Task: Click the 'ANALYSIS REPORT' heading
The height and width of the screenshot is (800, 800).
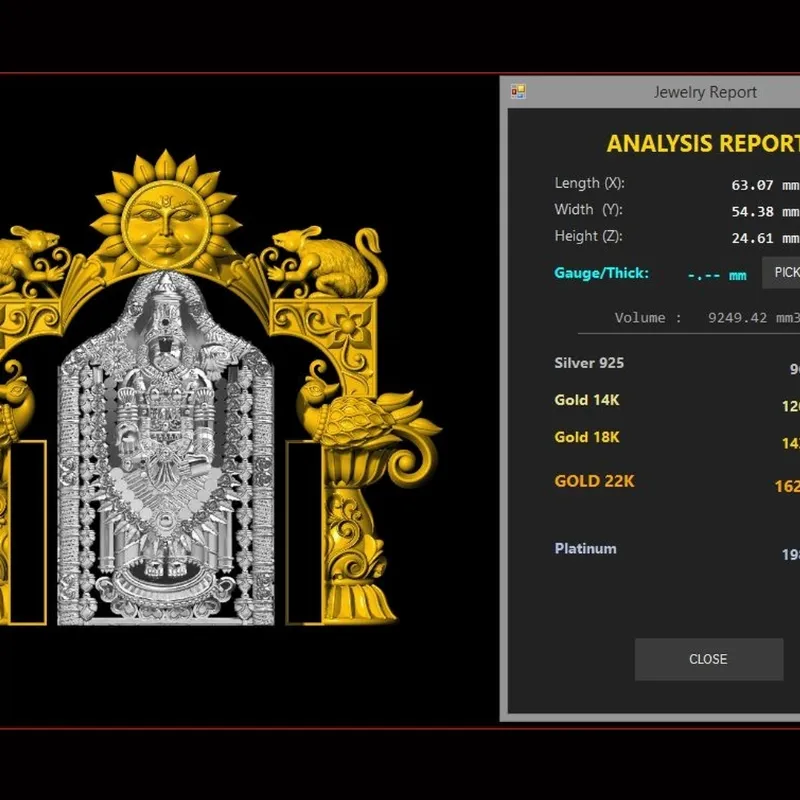Action: 703,143
